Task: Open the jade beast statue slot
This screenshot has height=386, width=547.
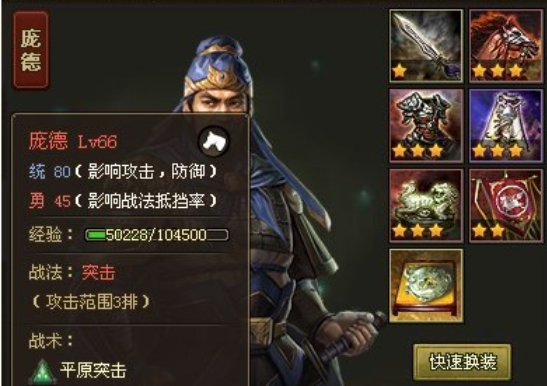Action: pyautogui.click(x=426, y=206)
